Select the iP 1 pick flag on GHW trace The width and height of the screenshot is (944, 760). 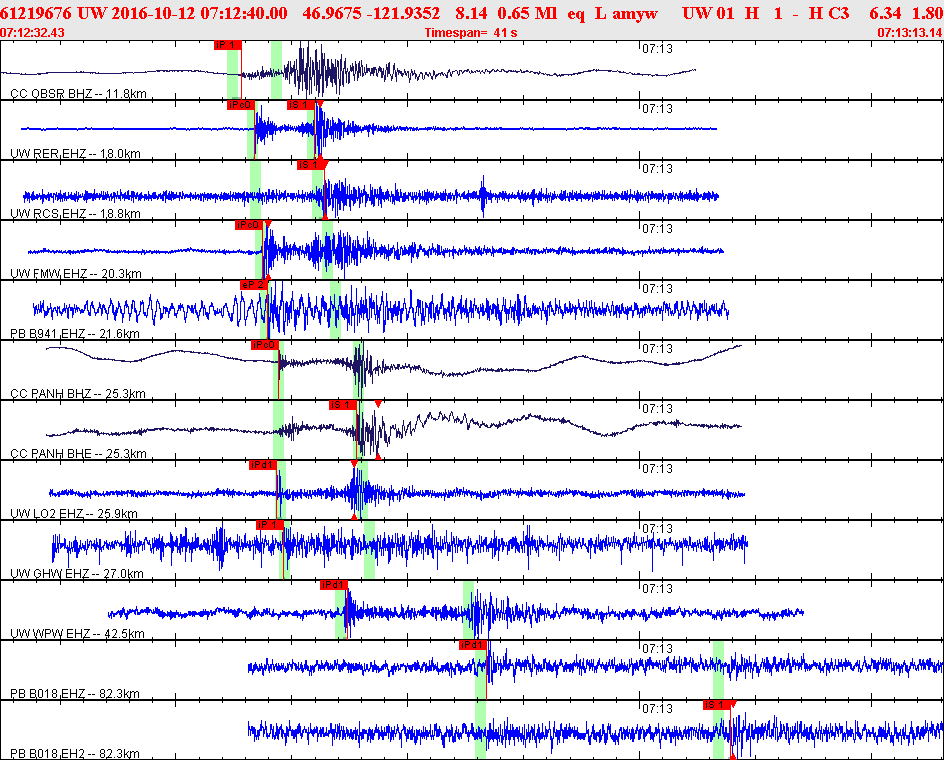pos(270,525)
